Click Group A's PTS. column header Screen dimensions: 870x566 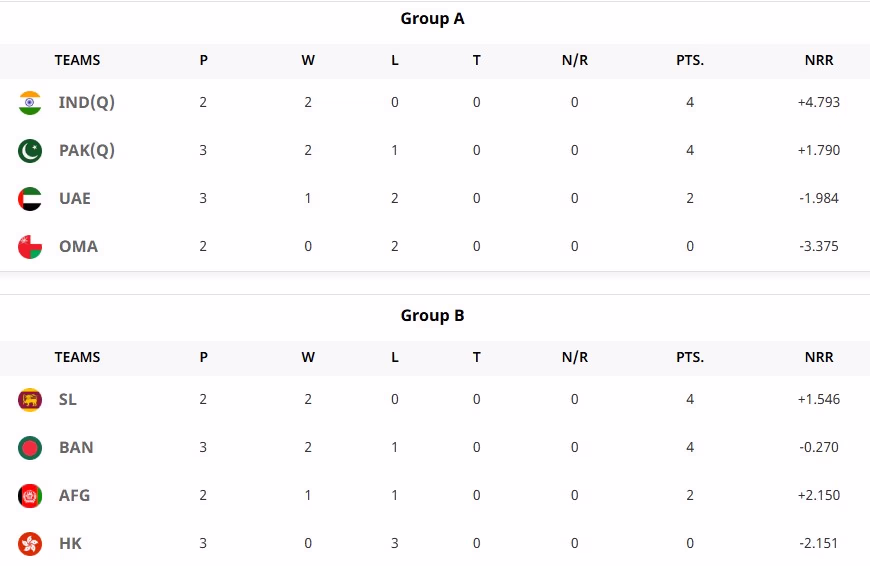(690, 60)
